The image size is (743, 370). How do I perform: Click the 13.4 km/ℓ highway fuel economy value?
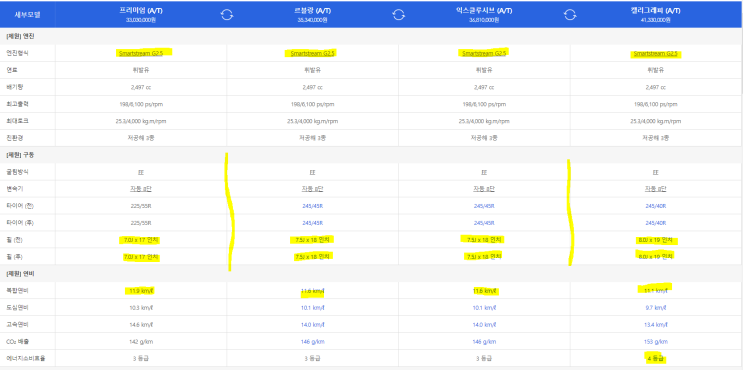pos(655,325)
